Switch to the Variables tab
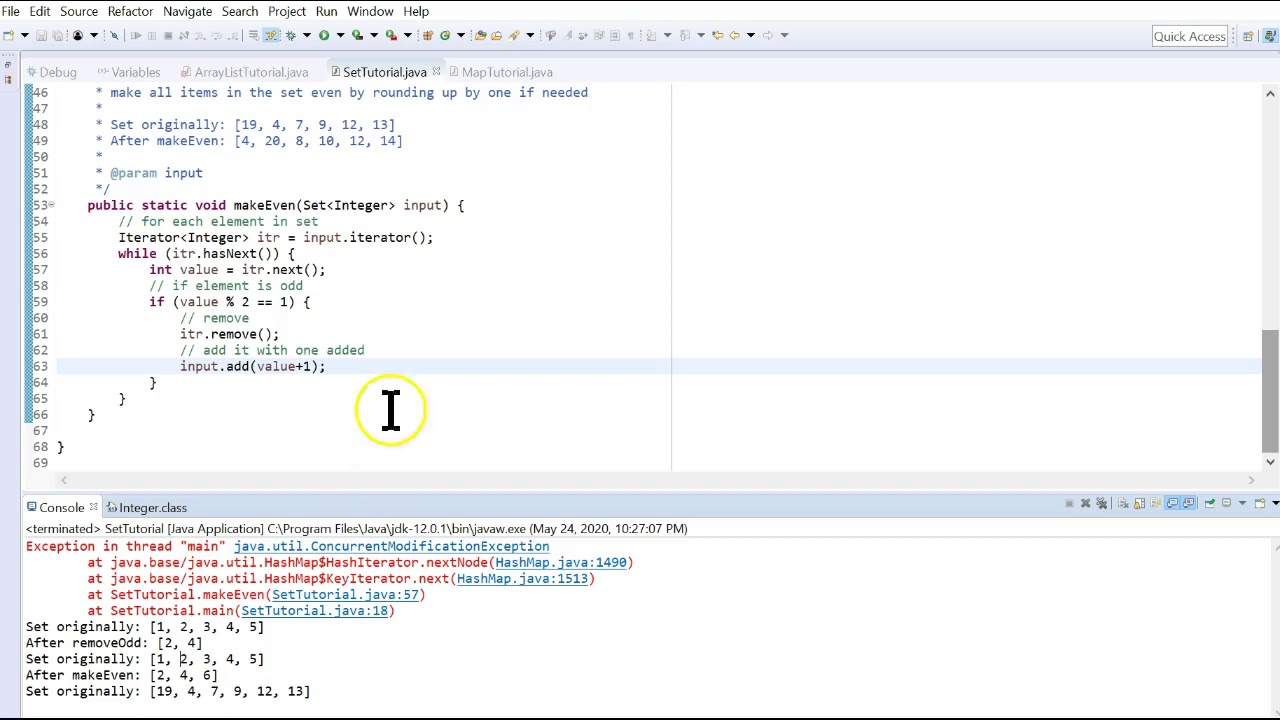Screen dimensions: 1280x720 point(127,72)
